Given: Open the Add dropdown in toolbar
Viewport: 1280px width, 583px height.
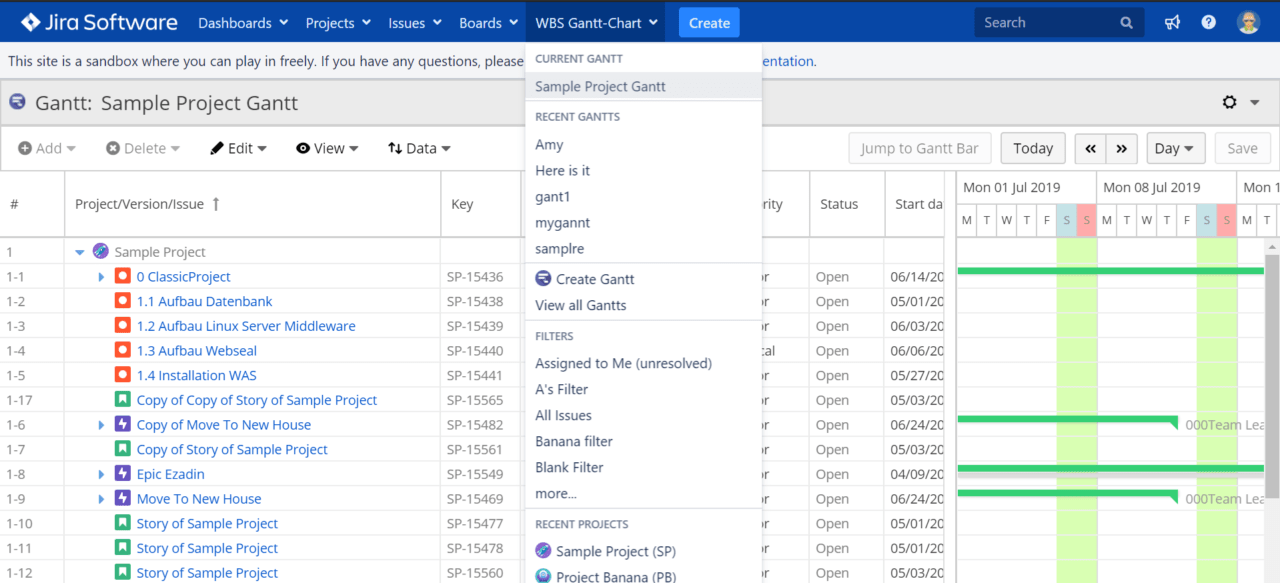Looking at the screenshot, I should click(47, 148).
